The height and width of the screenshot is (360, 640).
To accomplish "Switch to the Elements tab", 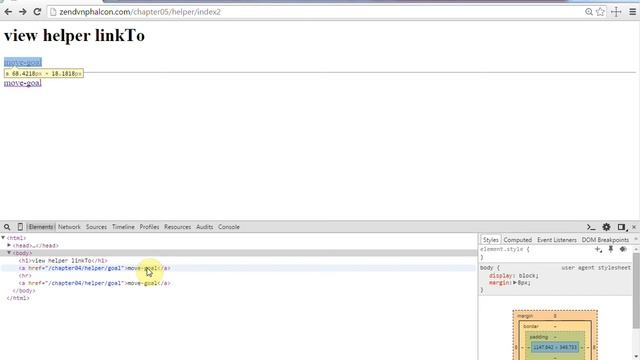I will [x=40, y=227].
